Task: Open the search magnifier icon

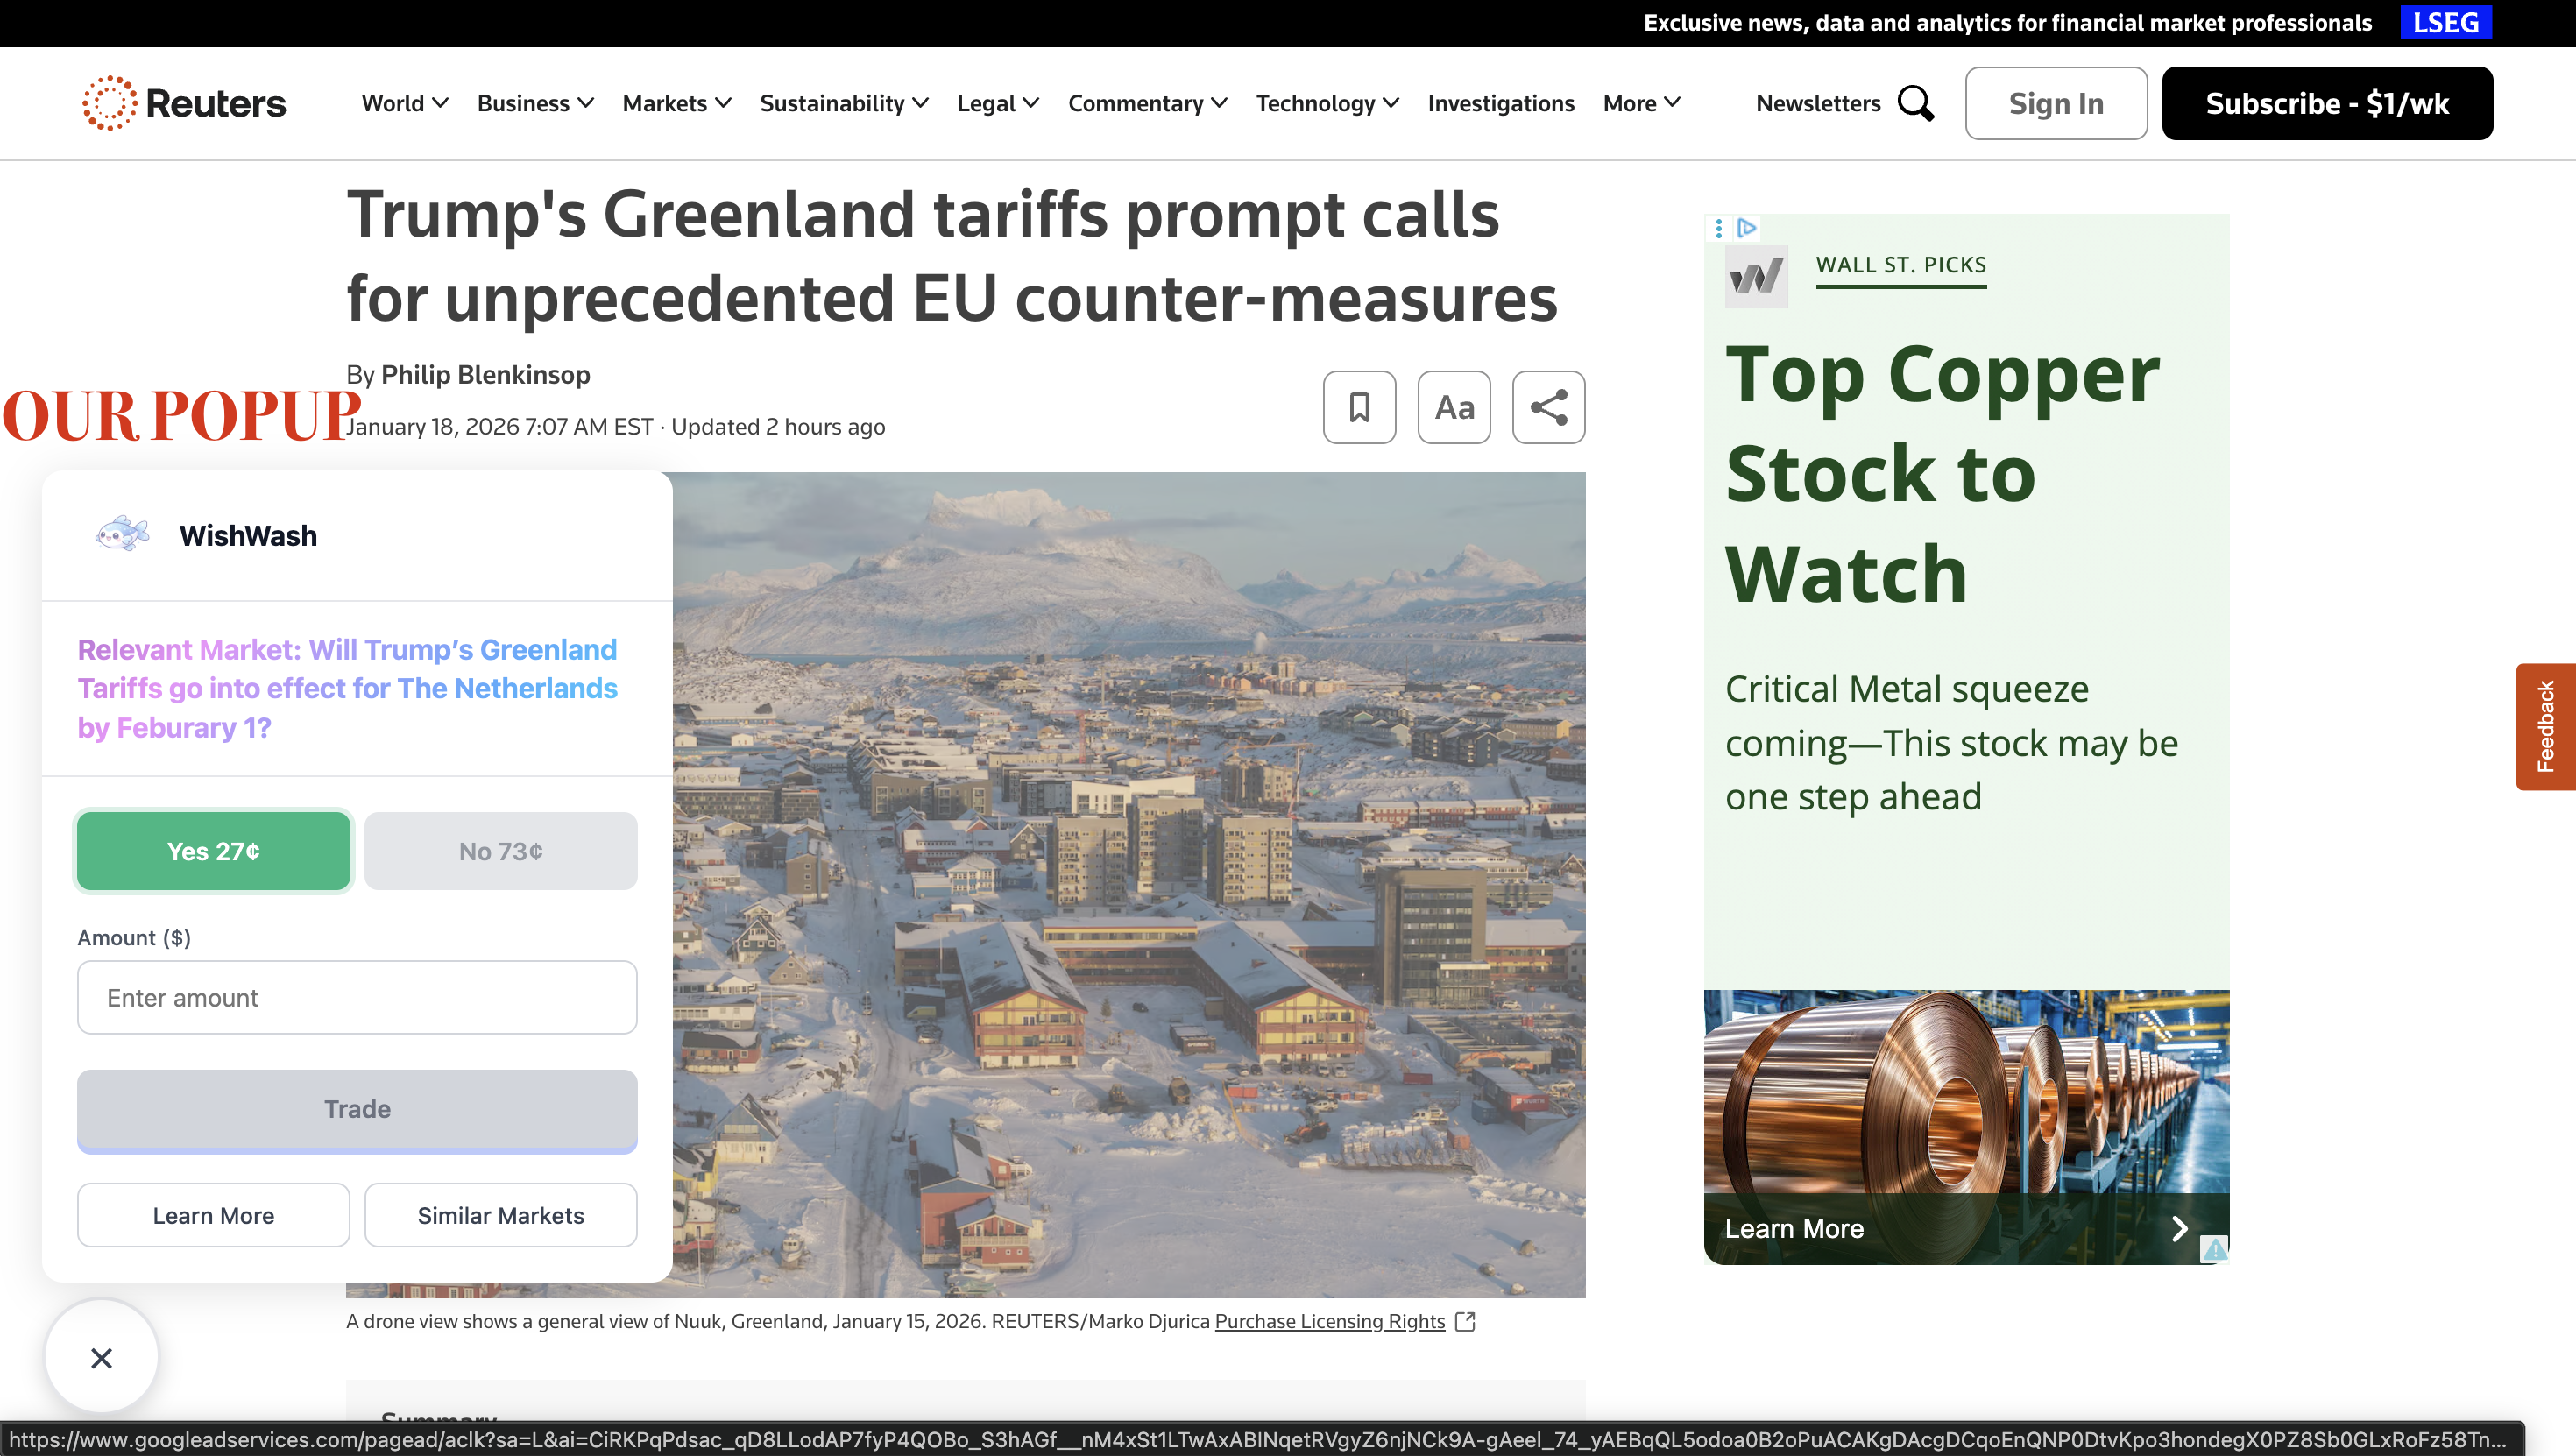Action: tap(1915, 103)
